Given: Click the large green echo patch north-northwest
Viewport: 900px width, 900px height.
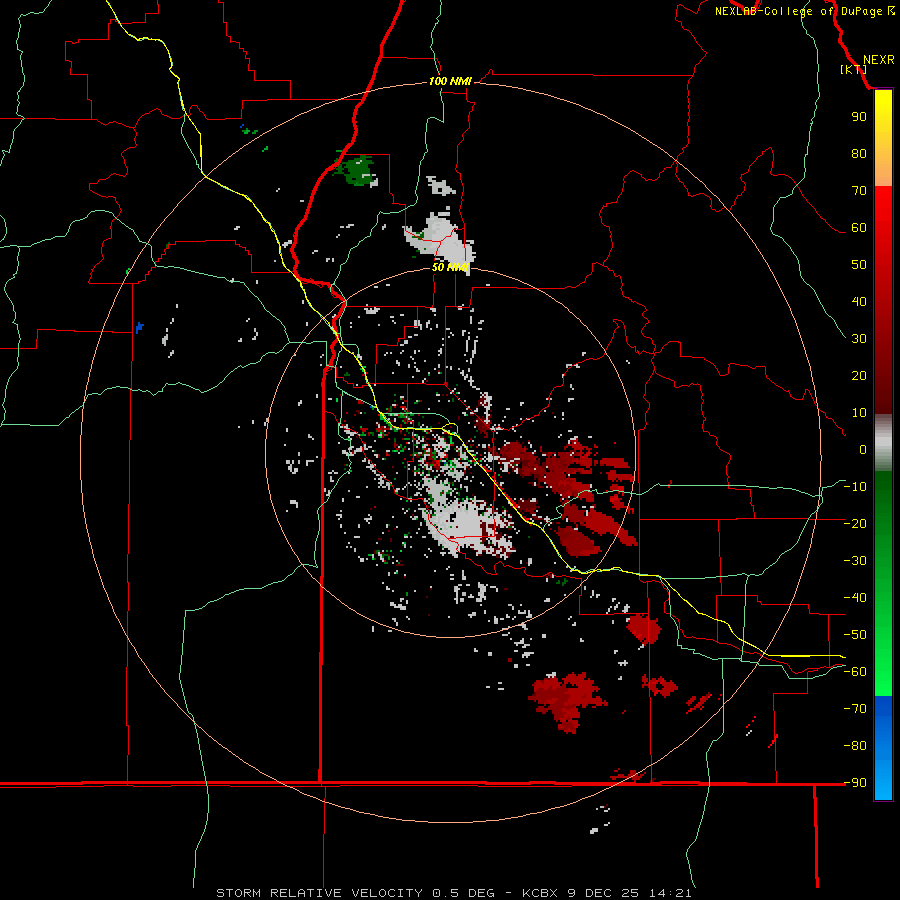Looking at the screenshot, I should point(356,170).
